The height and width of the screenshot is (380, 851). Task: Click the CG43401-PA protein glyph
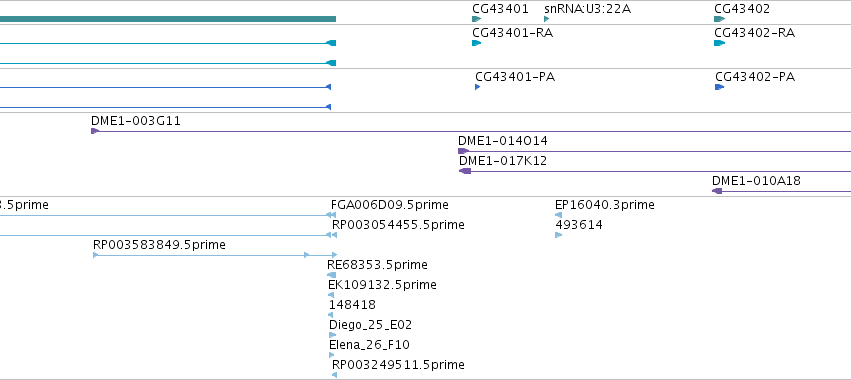[478, 87]
